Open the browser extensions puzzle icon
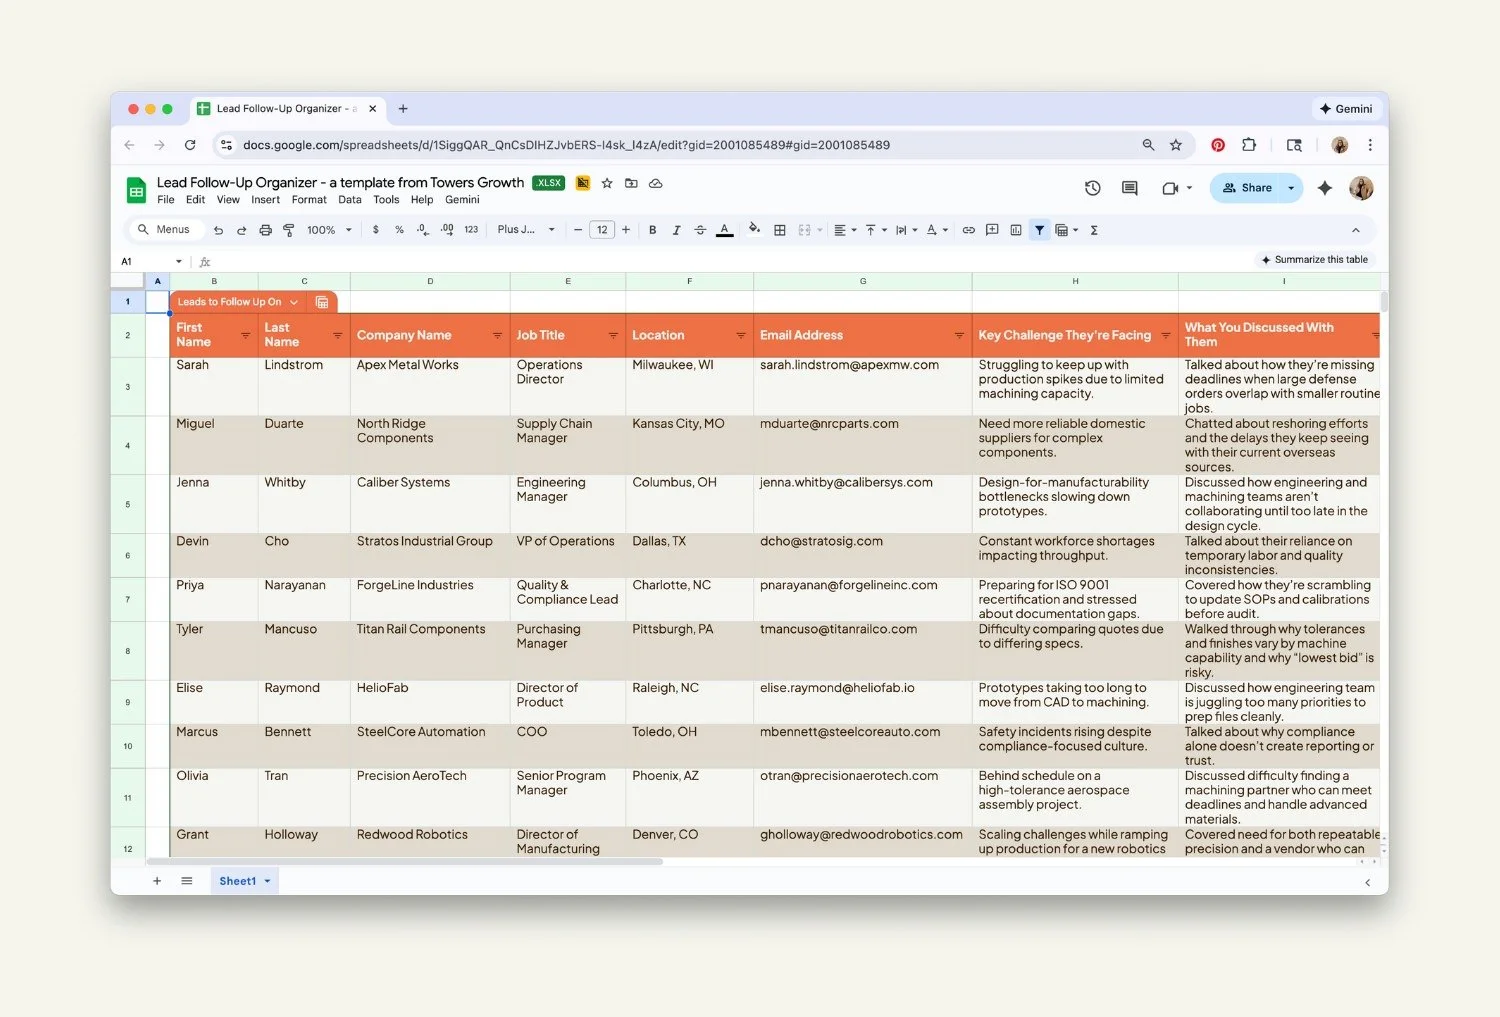 click(x=1249, y=145)
